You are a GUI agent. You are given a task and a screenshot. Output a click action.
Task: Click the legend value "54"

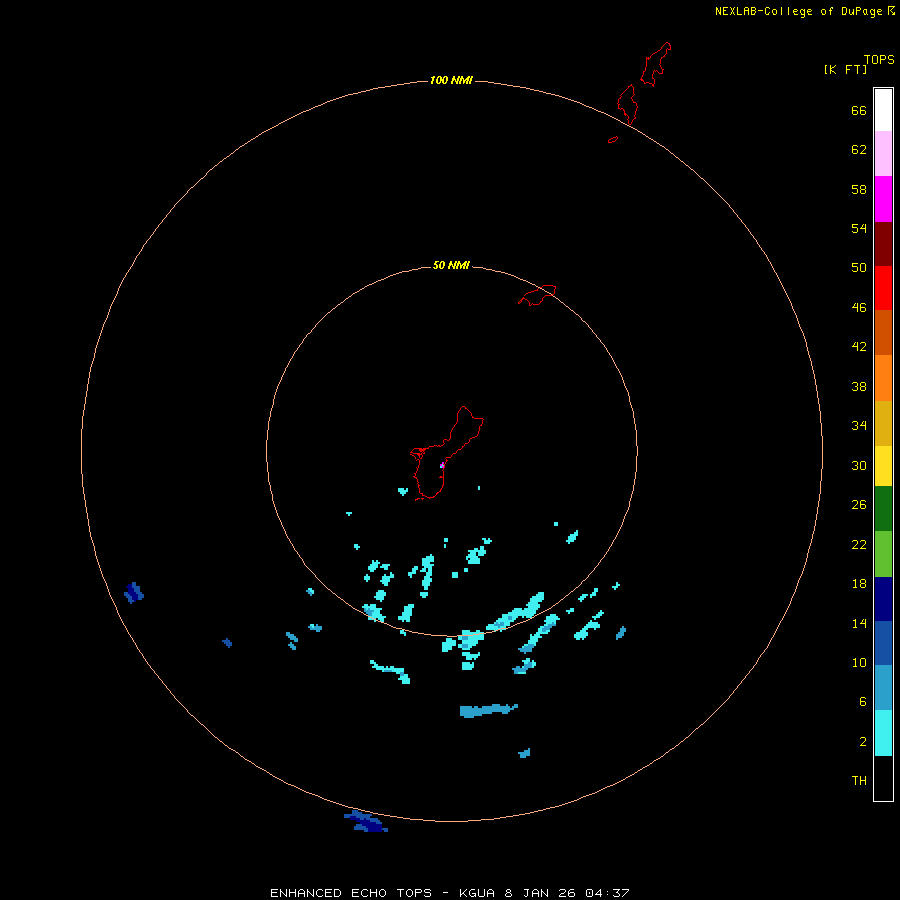(x=859, y=228)
